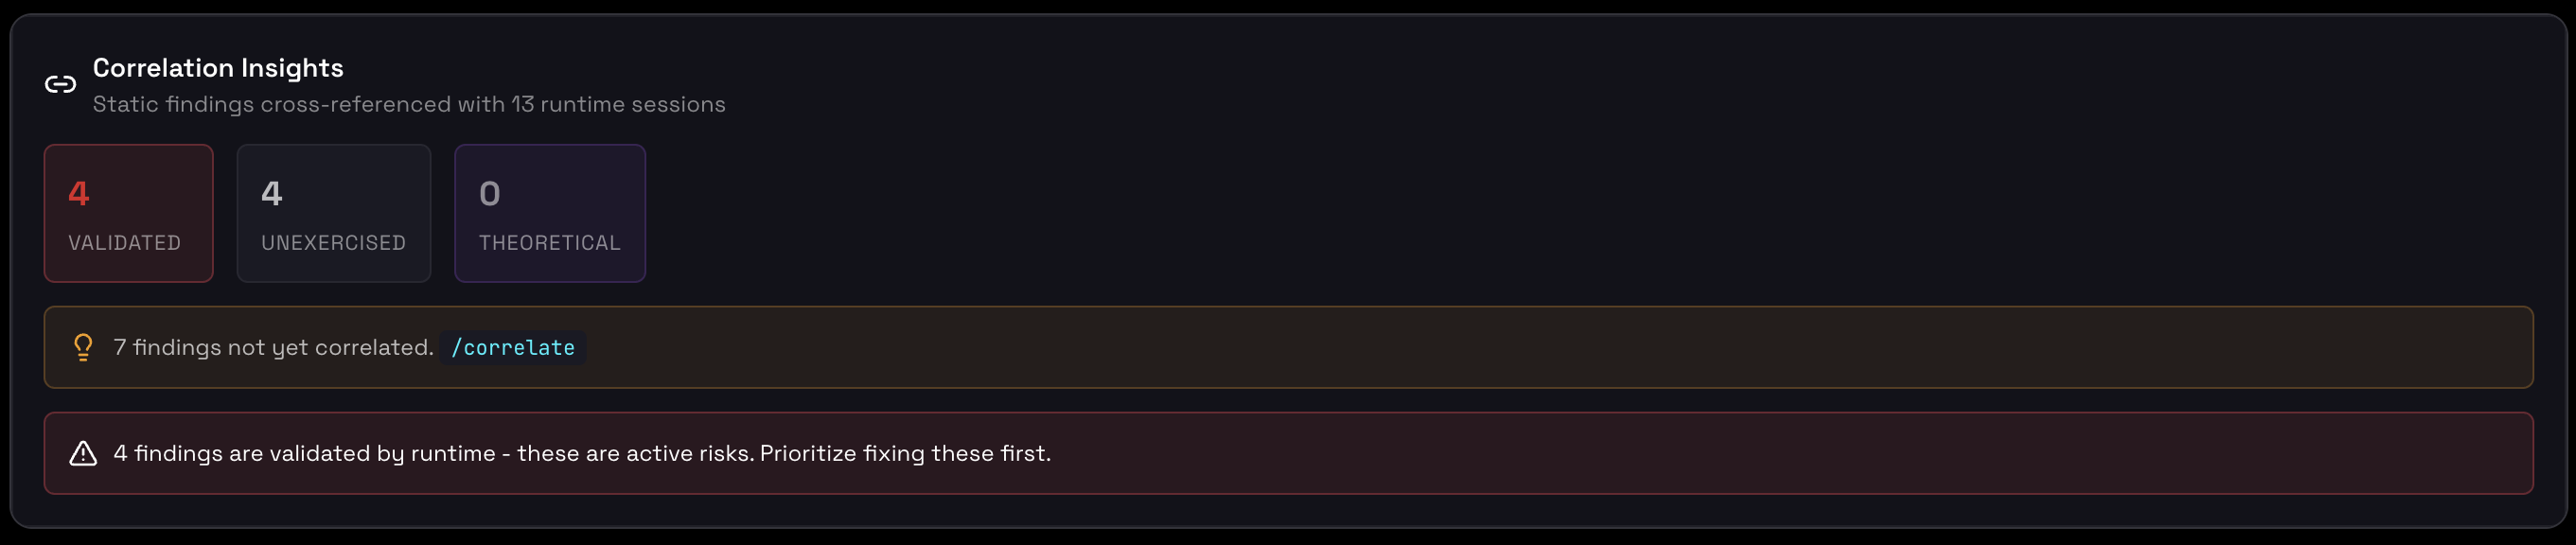
Task: Click the red number 4 in Validated
Action: [79, 193]
